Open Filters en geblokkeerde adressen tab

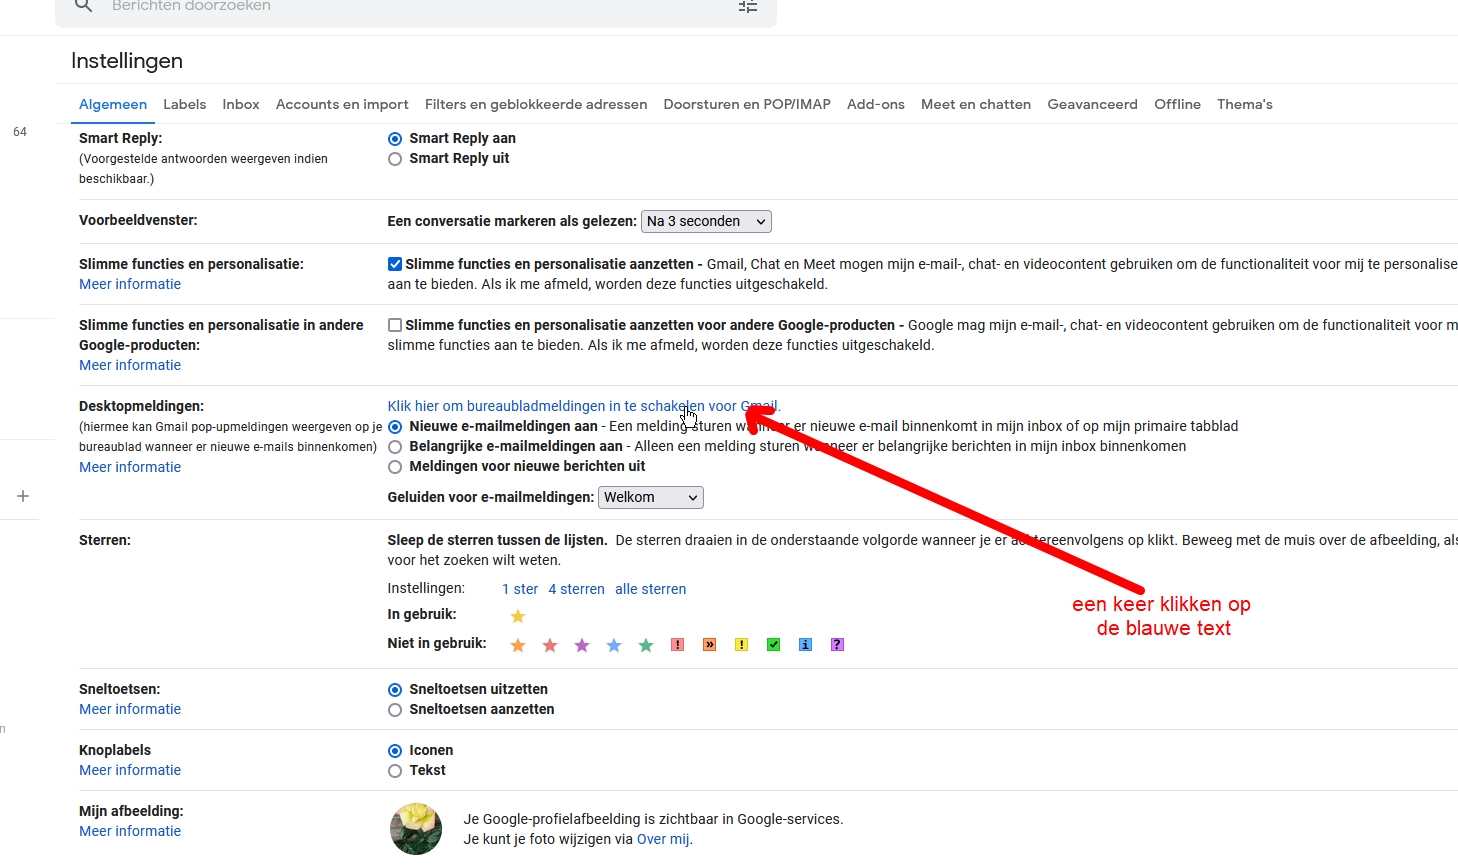(x=535, y=104)
